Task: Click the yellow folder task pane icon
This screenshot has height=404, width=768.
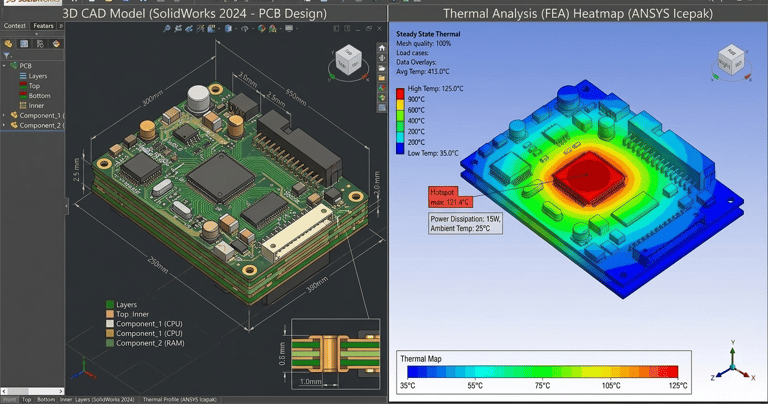Action: (382, 78)
